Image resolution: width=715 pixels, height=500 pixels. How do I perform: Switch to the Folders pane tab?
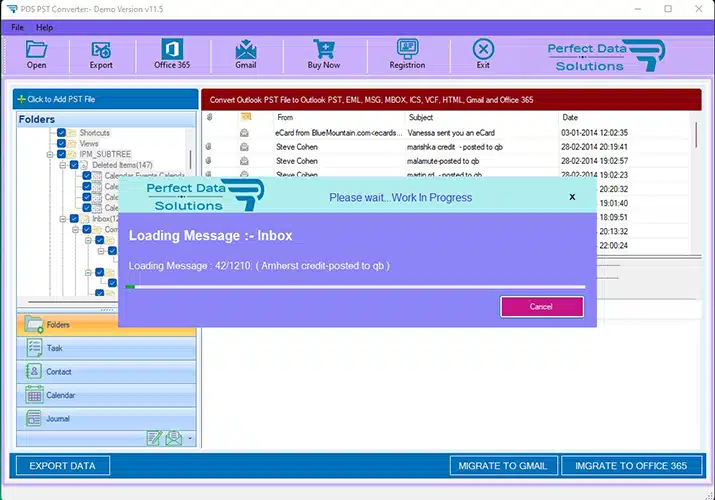pos(106,325)
